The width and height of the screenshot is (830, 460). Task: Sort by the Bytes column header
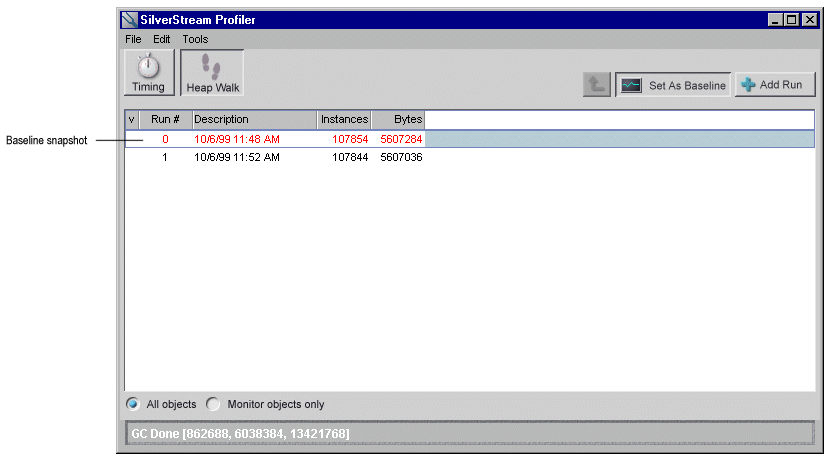point(398,120)
